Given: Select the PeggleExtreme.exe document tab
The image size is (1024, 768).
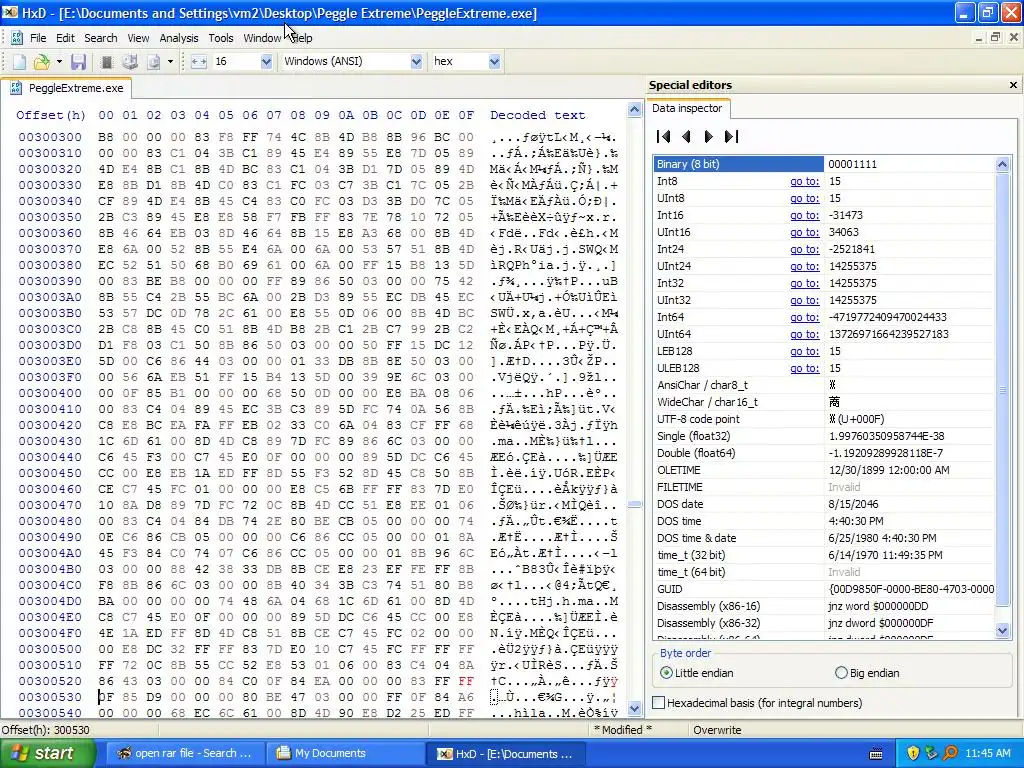Looking at the screenshot, I should coord(67,88).
